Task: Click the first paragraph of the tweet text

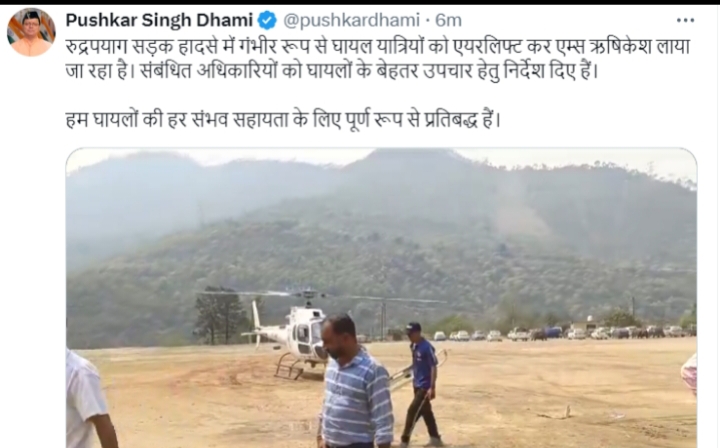Action: coord(377,59)
